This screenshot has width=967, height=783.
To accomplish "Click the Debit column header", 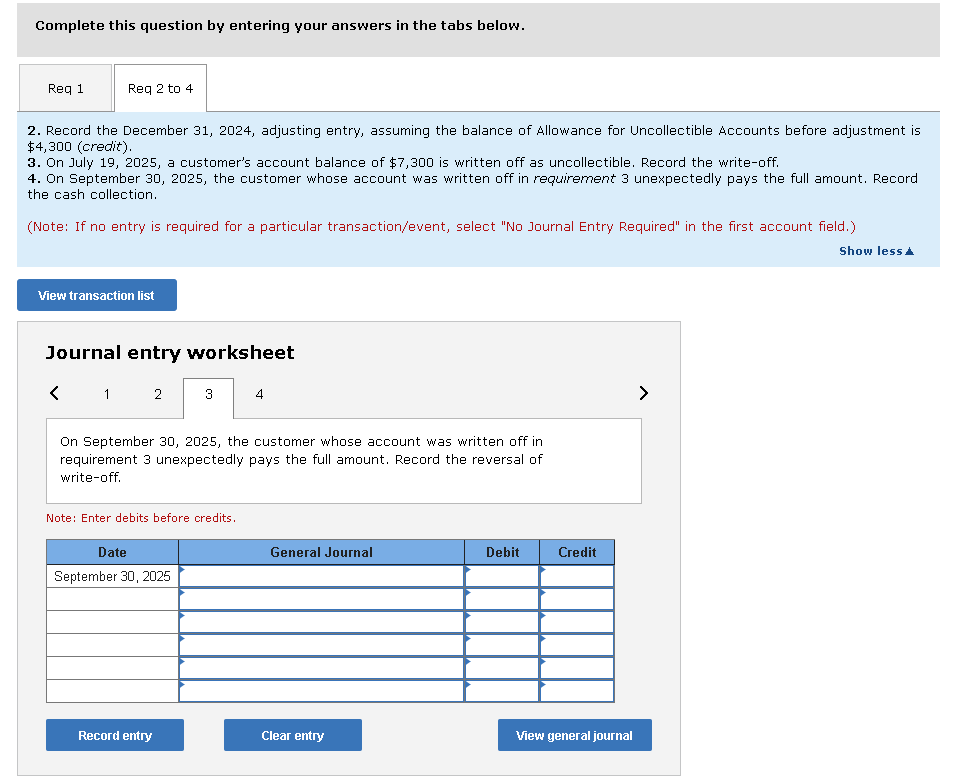I will pyautogui.click(x=502, y=552).
